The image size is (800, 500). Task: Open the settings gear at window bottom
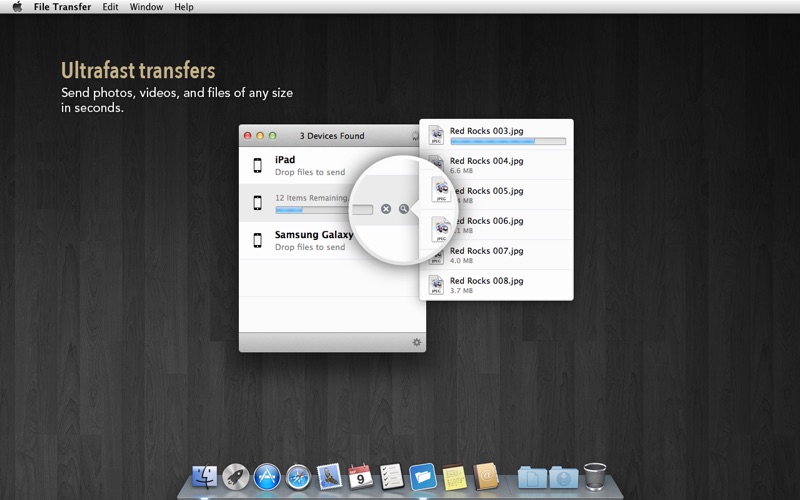point(417,343)
